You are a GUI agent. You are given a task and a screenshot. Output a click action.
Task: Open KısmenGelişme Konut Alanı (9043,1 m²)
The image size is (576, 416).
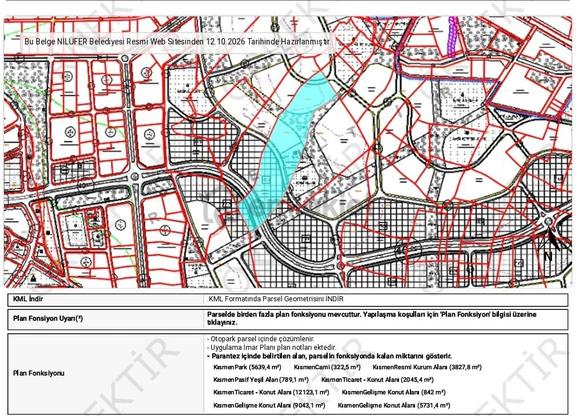pyautogui.click(x=269, y=405)
